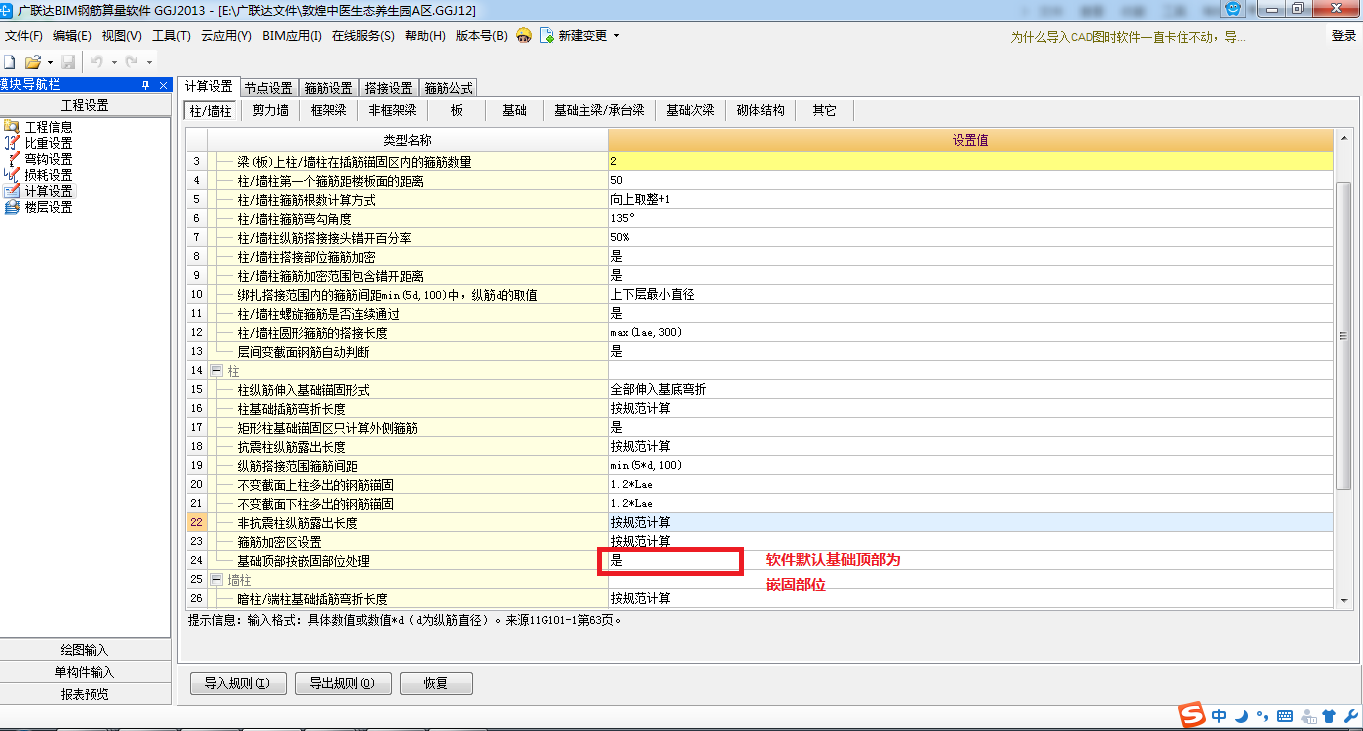
Task: Switch to 单构件输入 module
Action: click(x=85, y=672)
